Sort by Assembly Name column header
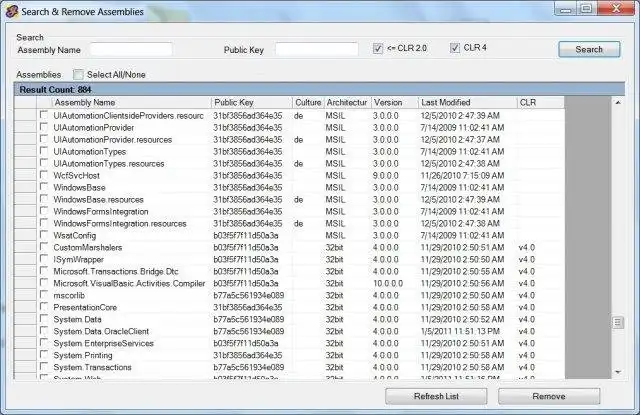This screenshot has height=415, width=640. [131, 102]
